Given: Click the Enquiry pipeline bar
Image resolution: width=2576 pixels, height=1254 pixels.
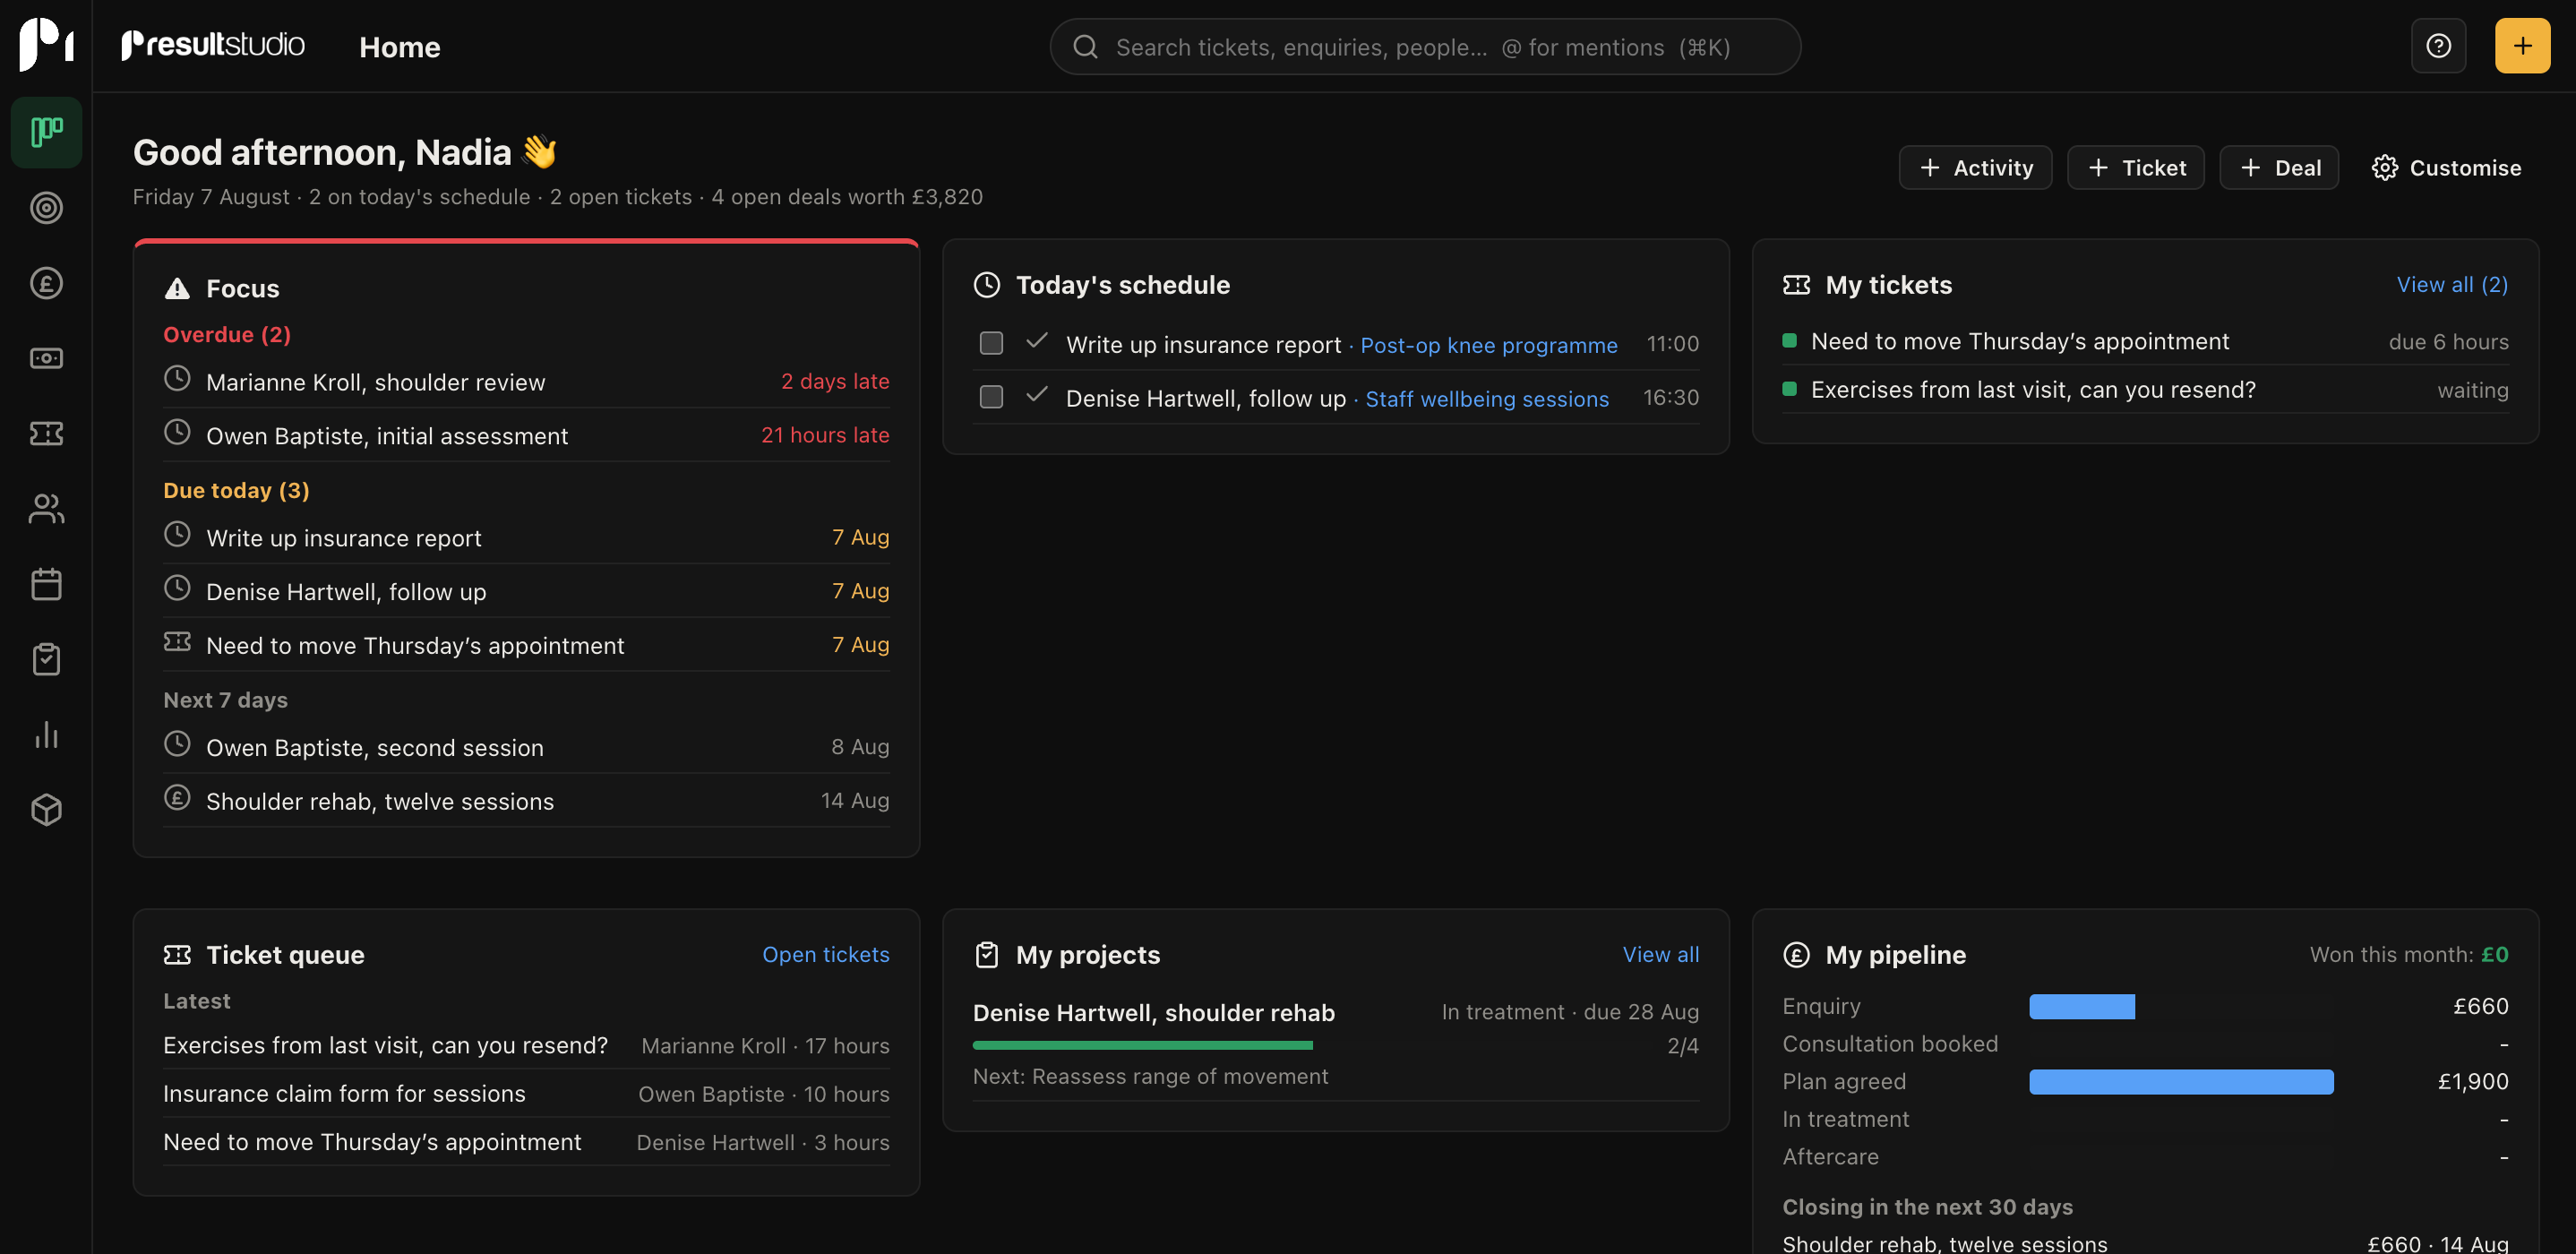Looking at the screenshot, I should pos(2082,1006).
